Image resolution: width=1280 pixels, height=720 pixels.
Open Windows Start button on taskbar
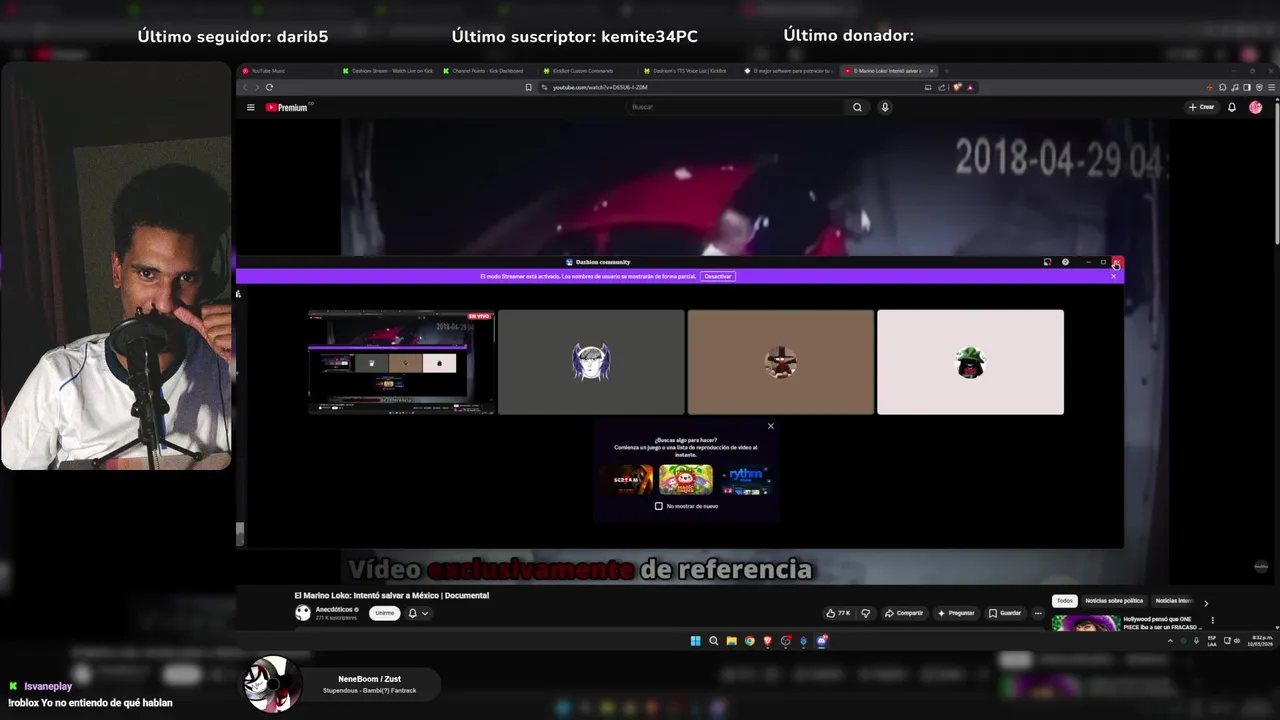pyautogui.click(x=696, y=641)
